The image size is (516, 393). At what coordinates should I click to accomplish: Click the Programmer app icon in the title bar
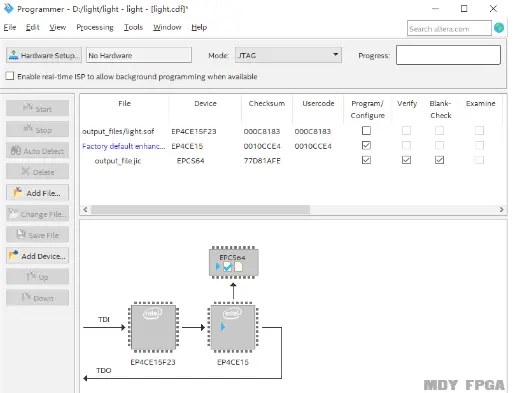[8, 8]
